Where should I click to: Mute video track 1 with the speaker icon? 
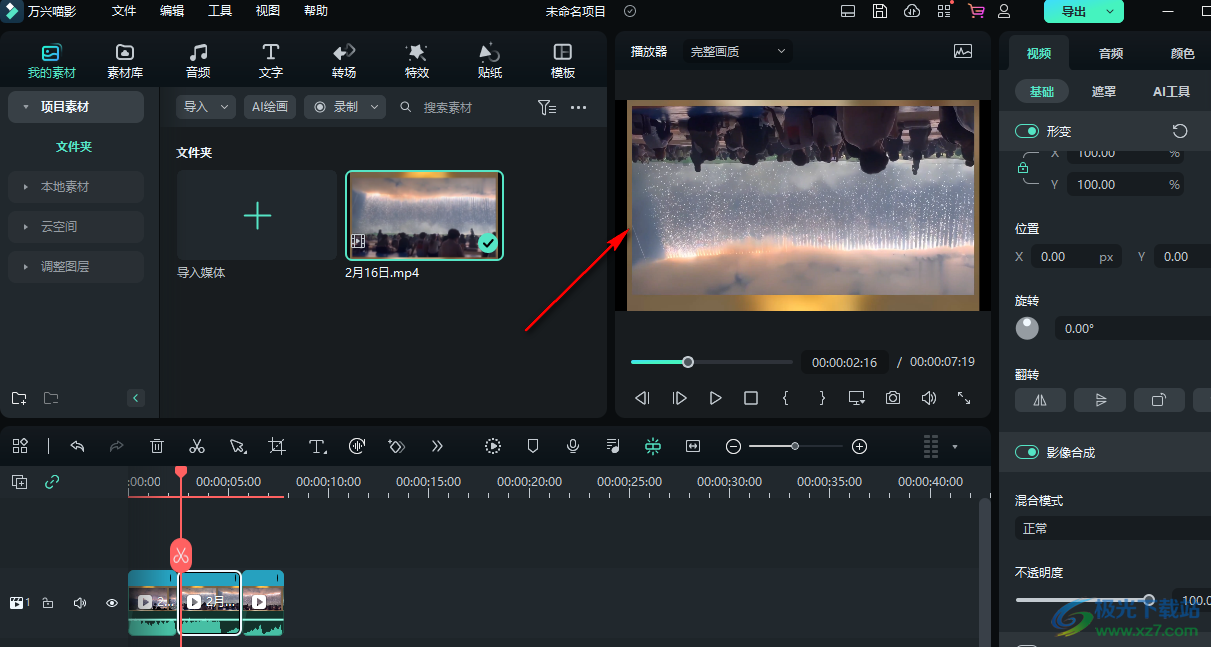[80, 603]
